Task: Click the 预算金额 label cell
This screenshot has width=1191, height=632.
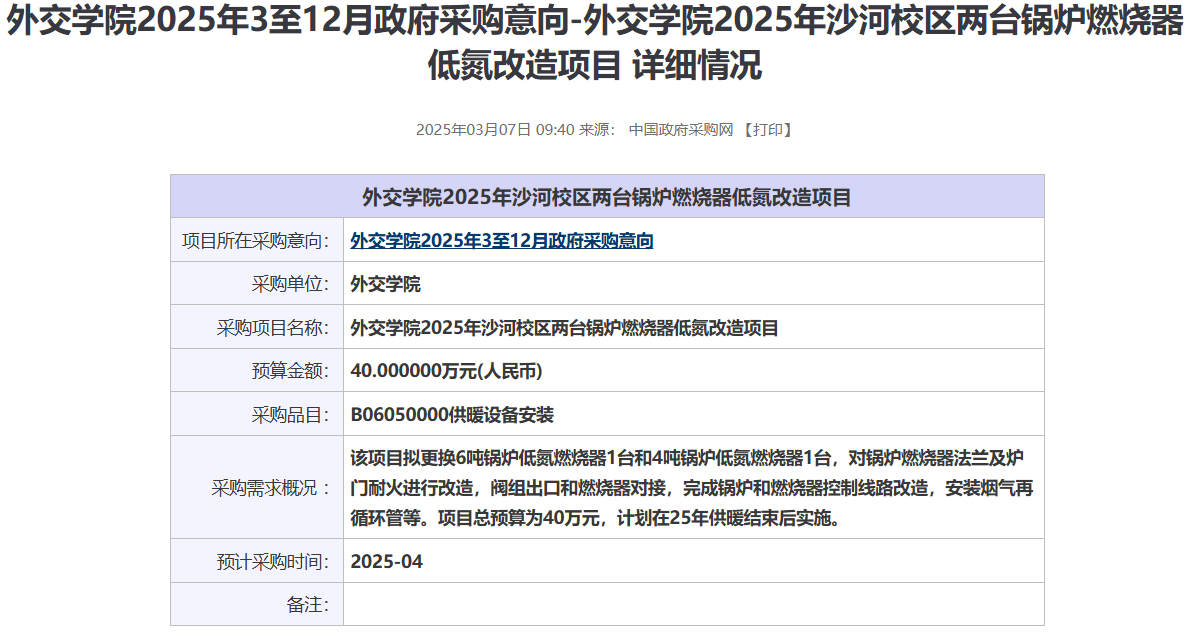Action: tap(290, 371)
